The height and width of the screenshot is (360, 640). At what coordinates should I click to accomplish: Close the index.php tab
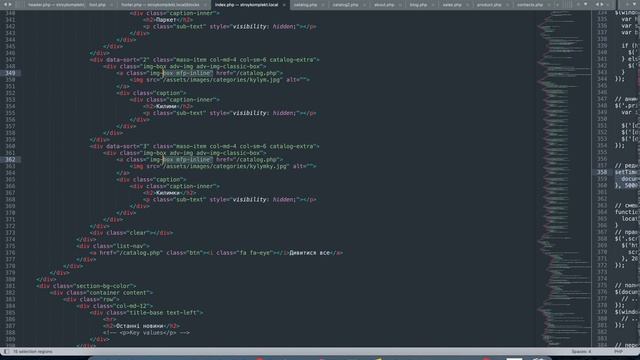point(284,5)
